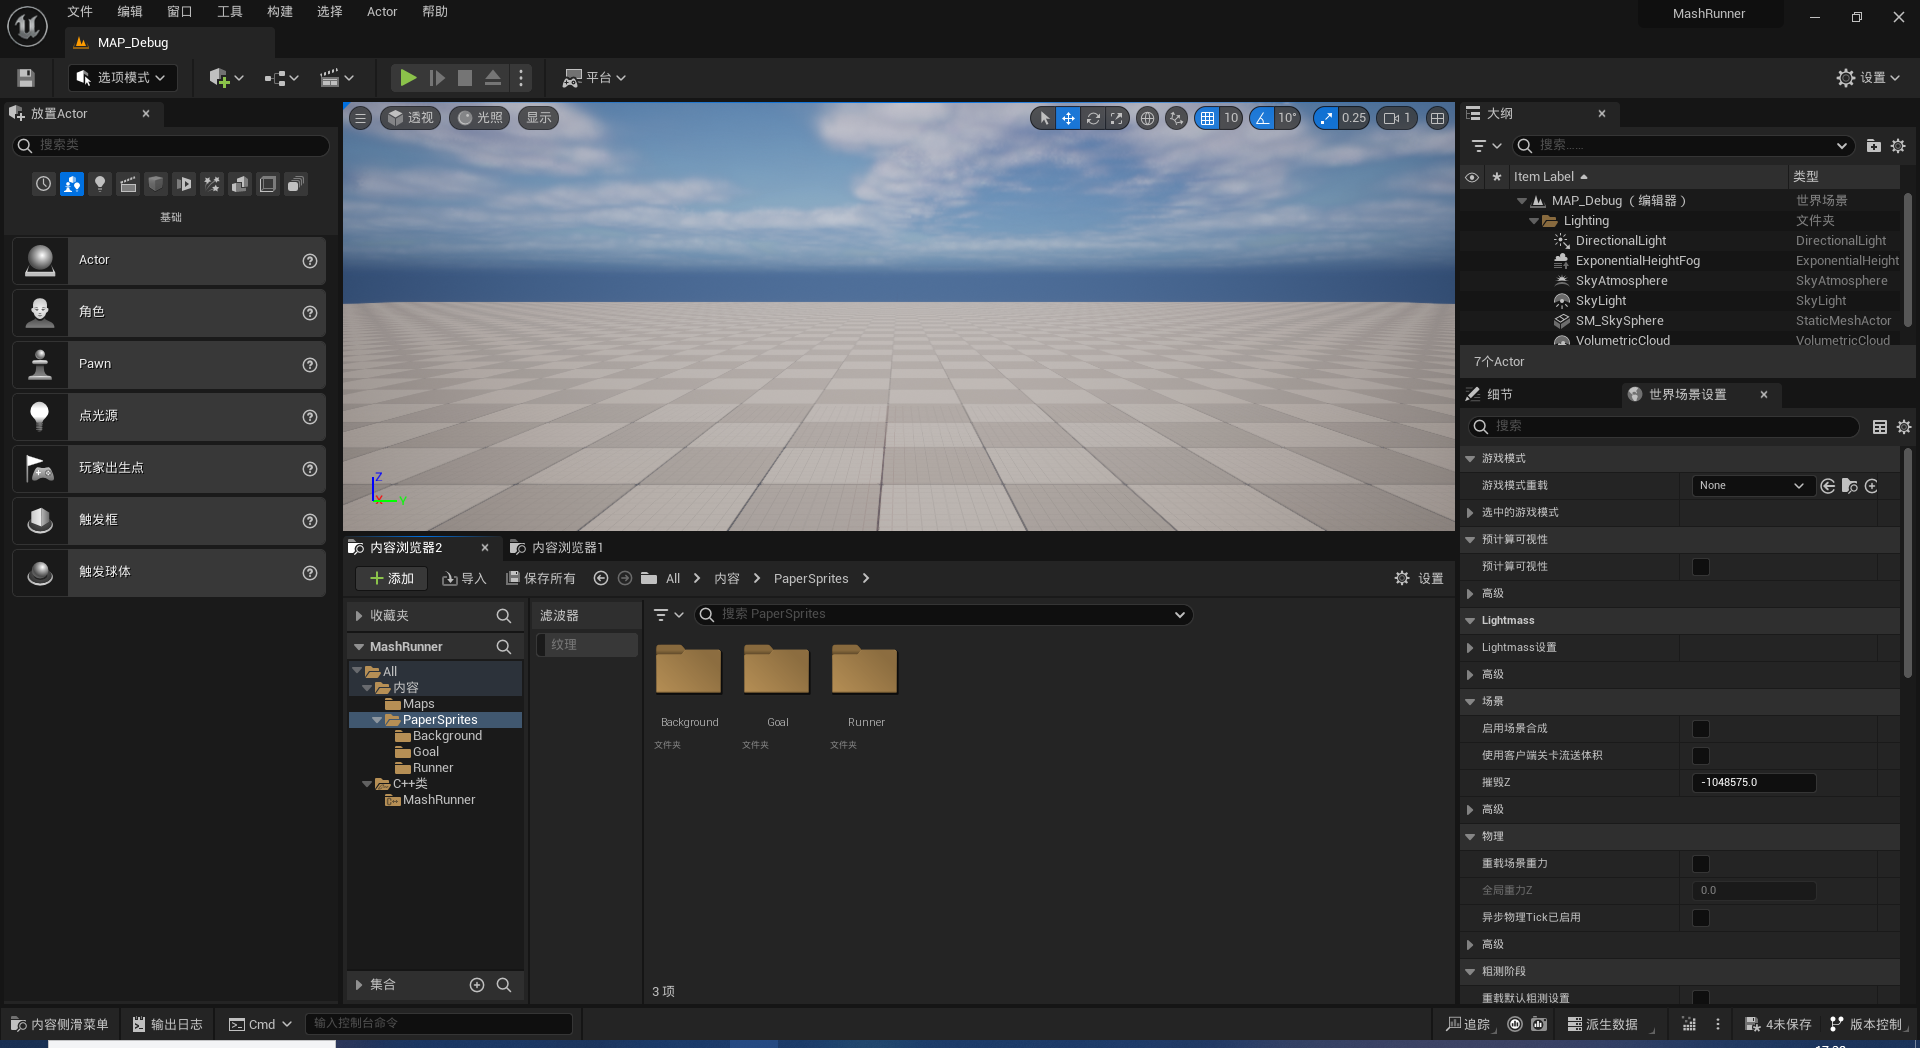The image size is (1920, 1048).
Task: Enable Override World Gravity checkbox
Action: (1700, 864)
